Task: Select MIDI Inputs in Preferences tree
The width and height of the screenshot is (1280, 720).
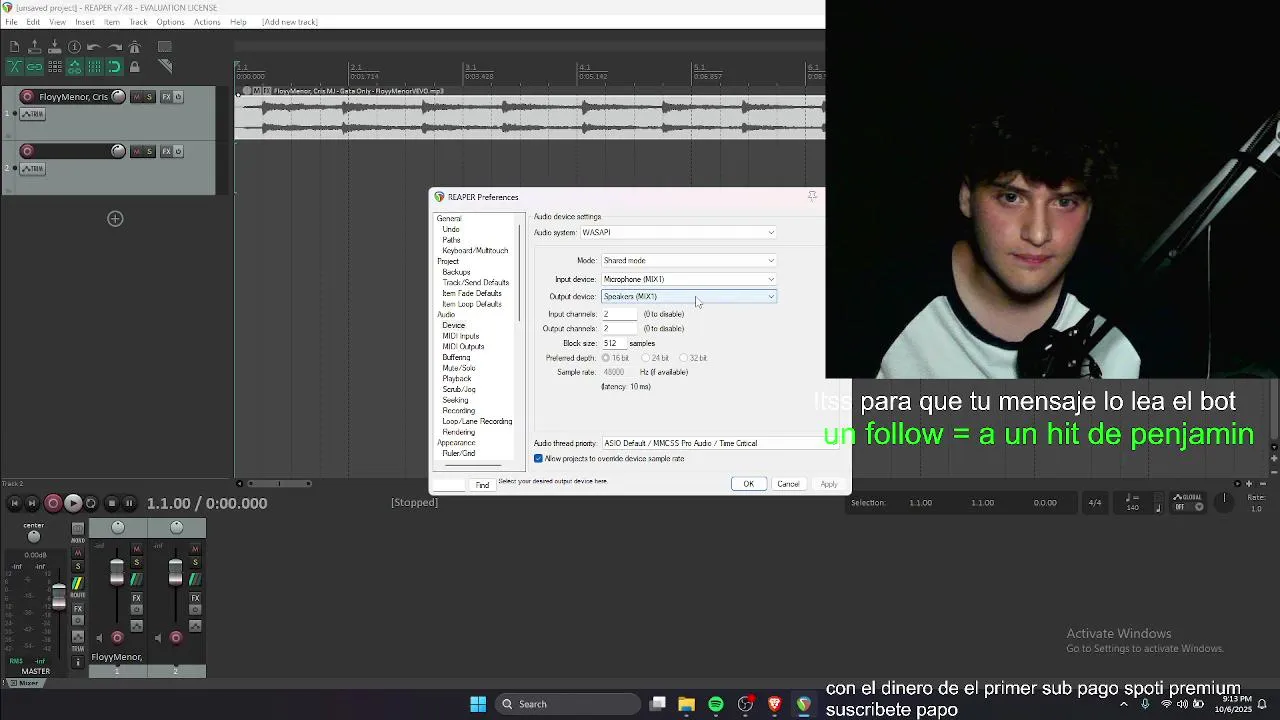Action: coord(461,336)
